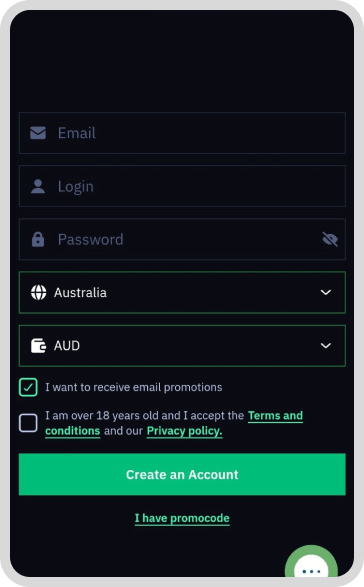Screen dimensions: 364x587
Task: Click the user silhouette icon in Login field
Action: (x=38, y=186)
